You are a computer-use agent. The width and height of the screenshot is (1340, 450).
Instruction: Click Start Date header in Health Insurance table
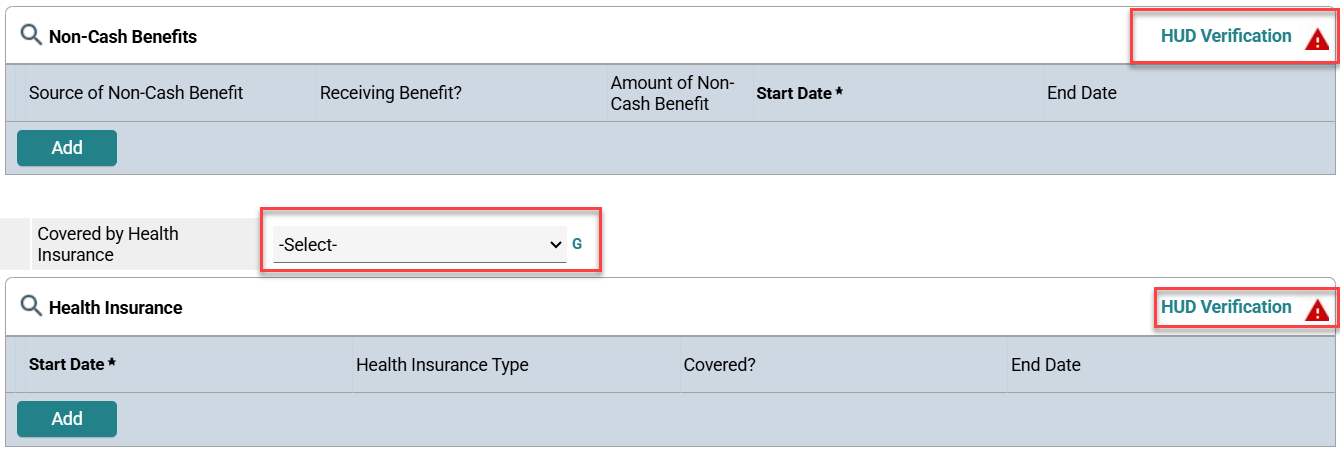tap(72, 365)
